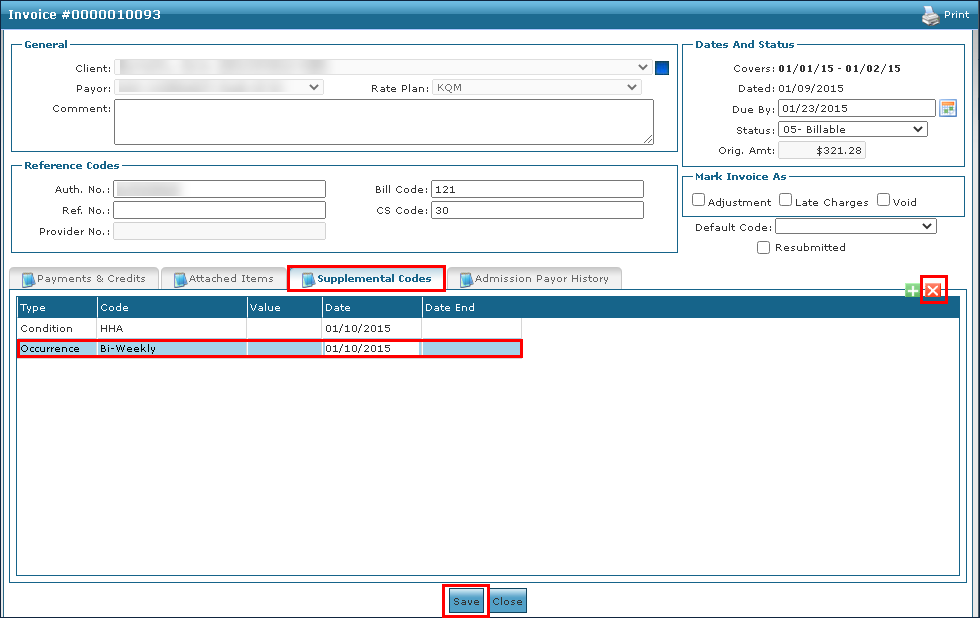
Task: Click the Print printer icon
Action: click(930, 15)
